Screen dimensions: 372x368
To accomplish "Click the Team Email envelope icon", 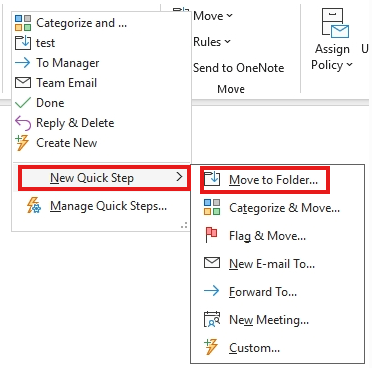I will tap(23, 83).
